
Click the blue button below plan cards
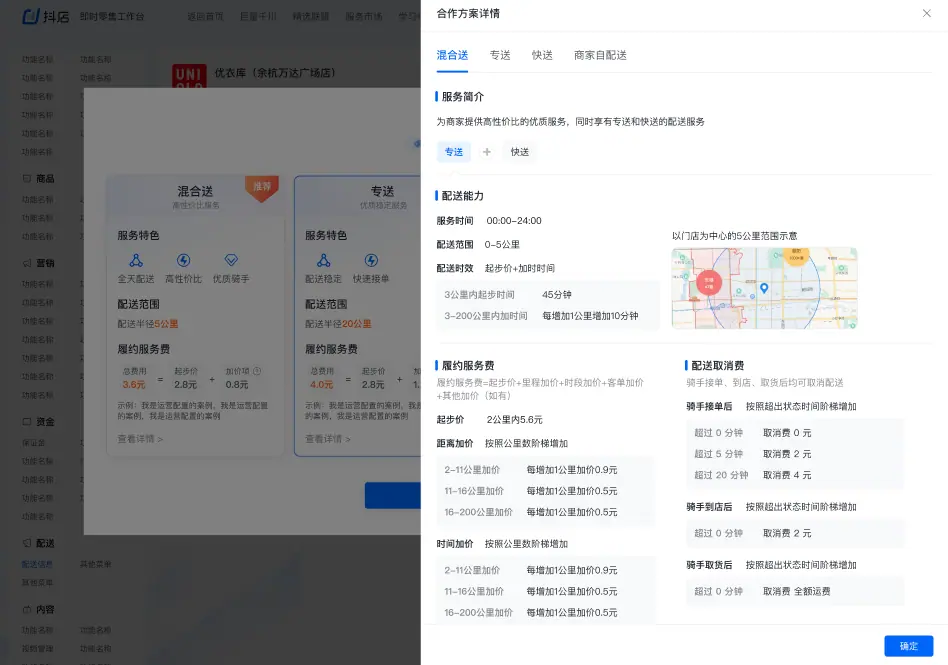[x=392, y=496]
